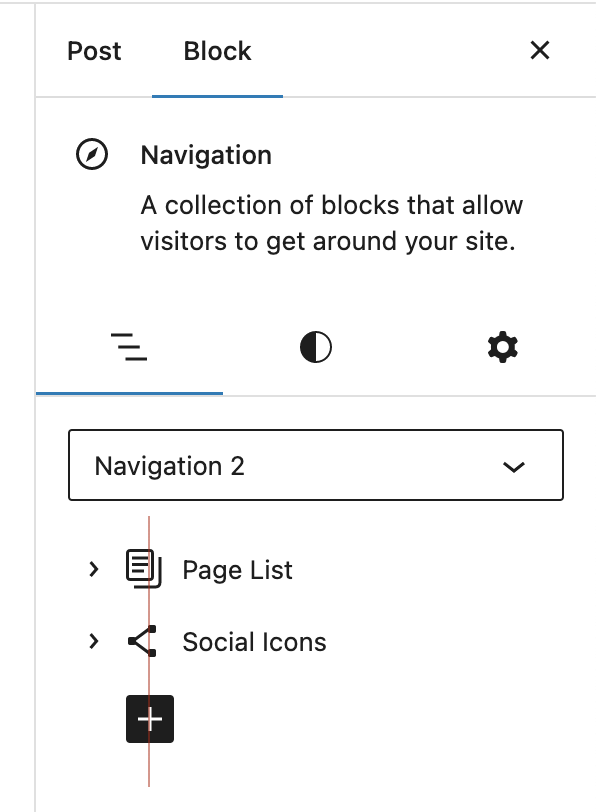Expand the Social Icons block children

point(94,641)
